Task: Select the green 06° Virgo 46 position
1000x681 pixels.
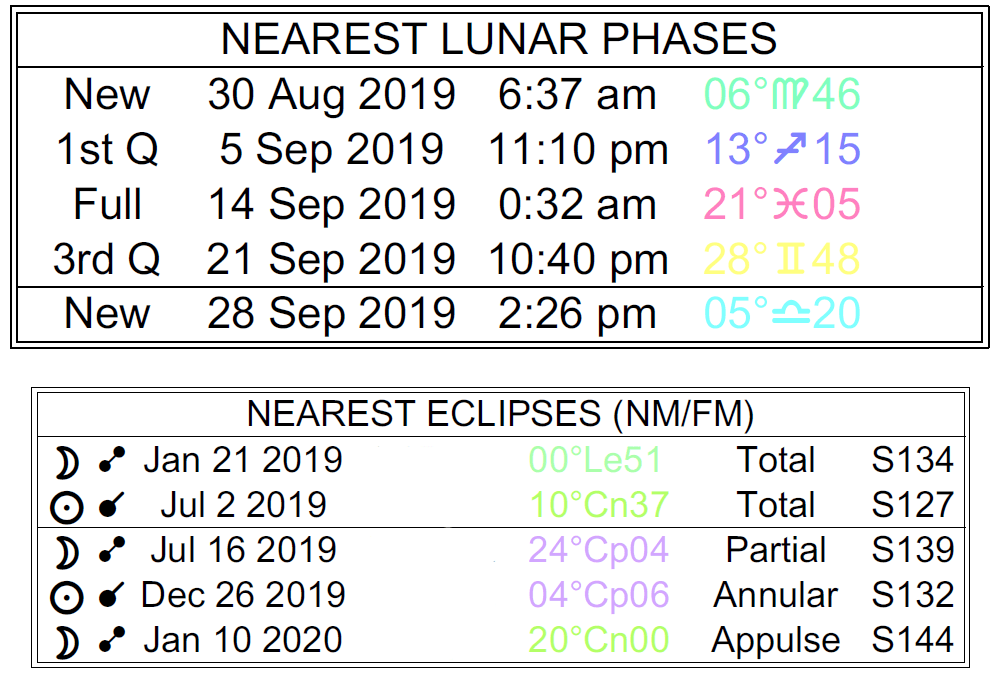Action: pyautogui.click(x=782, y=95)
